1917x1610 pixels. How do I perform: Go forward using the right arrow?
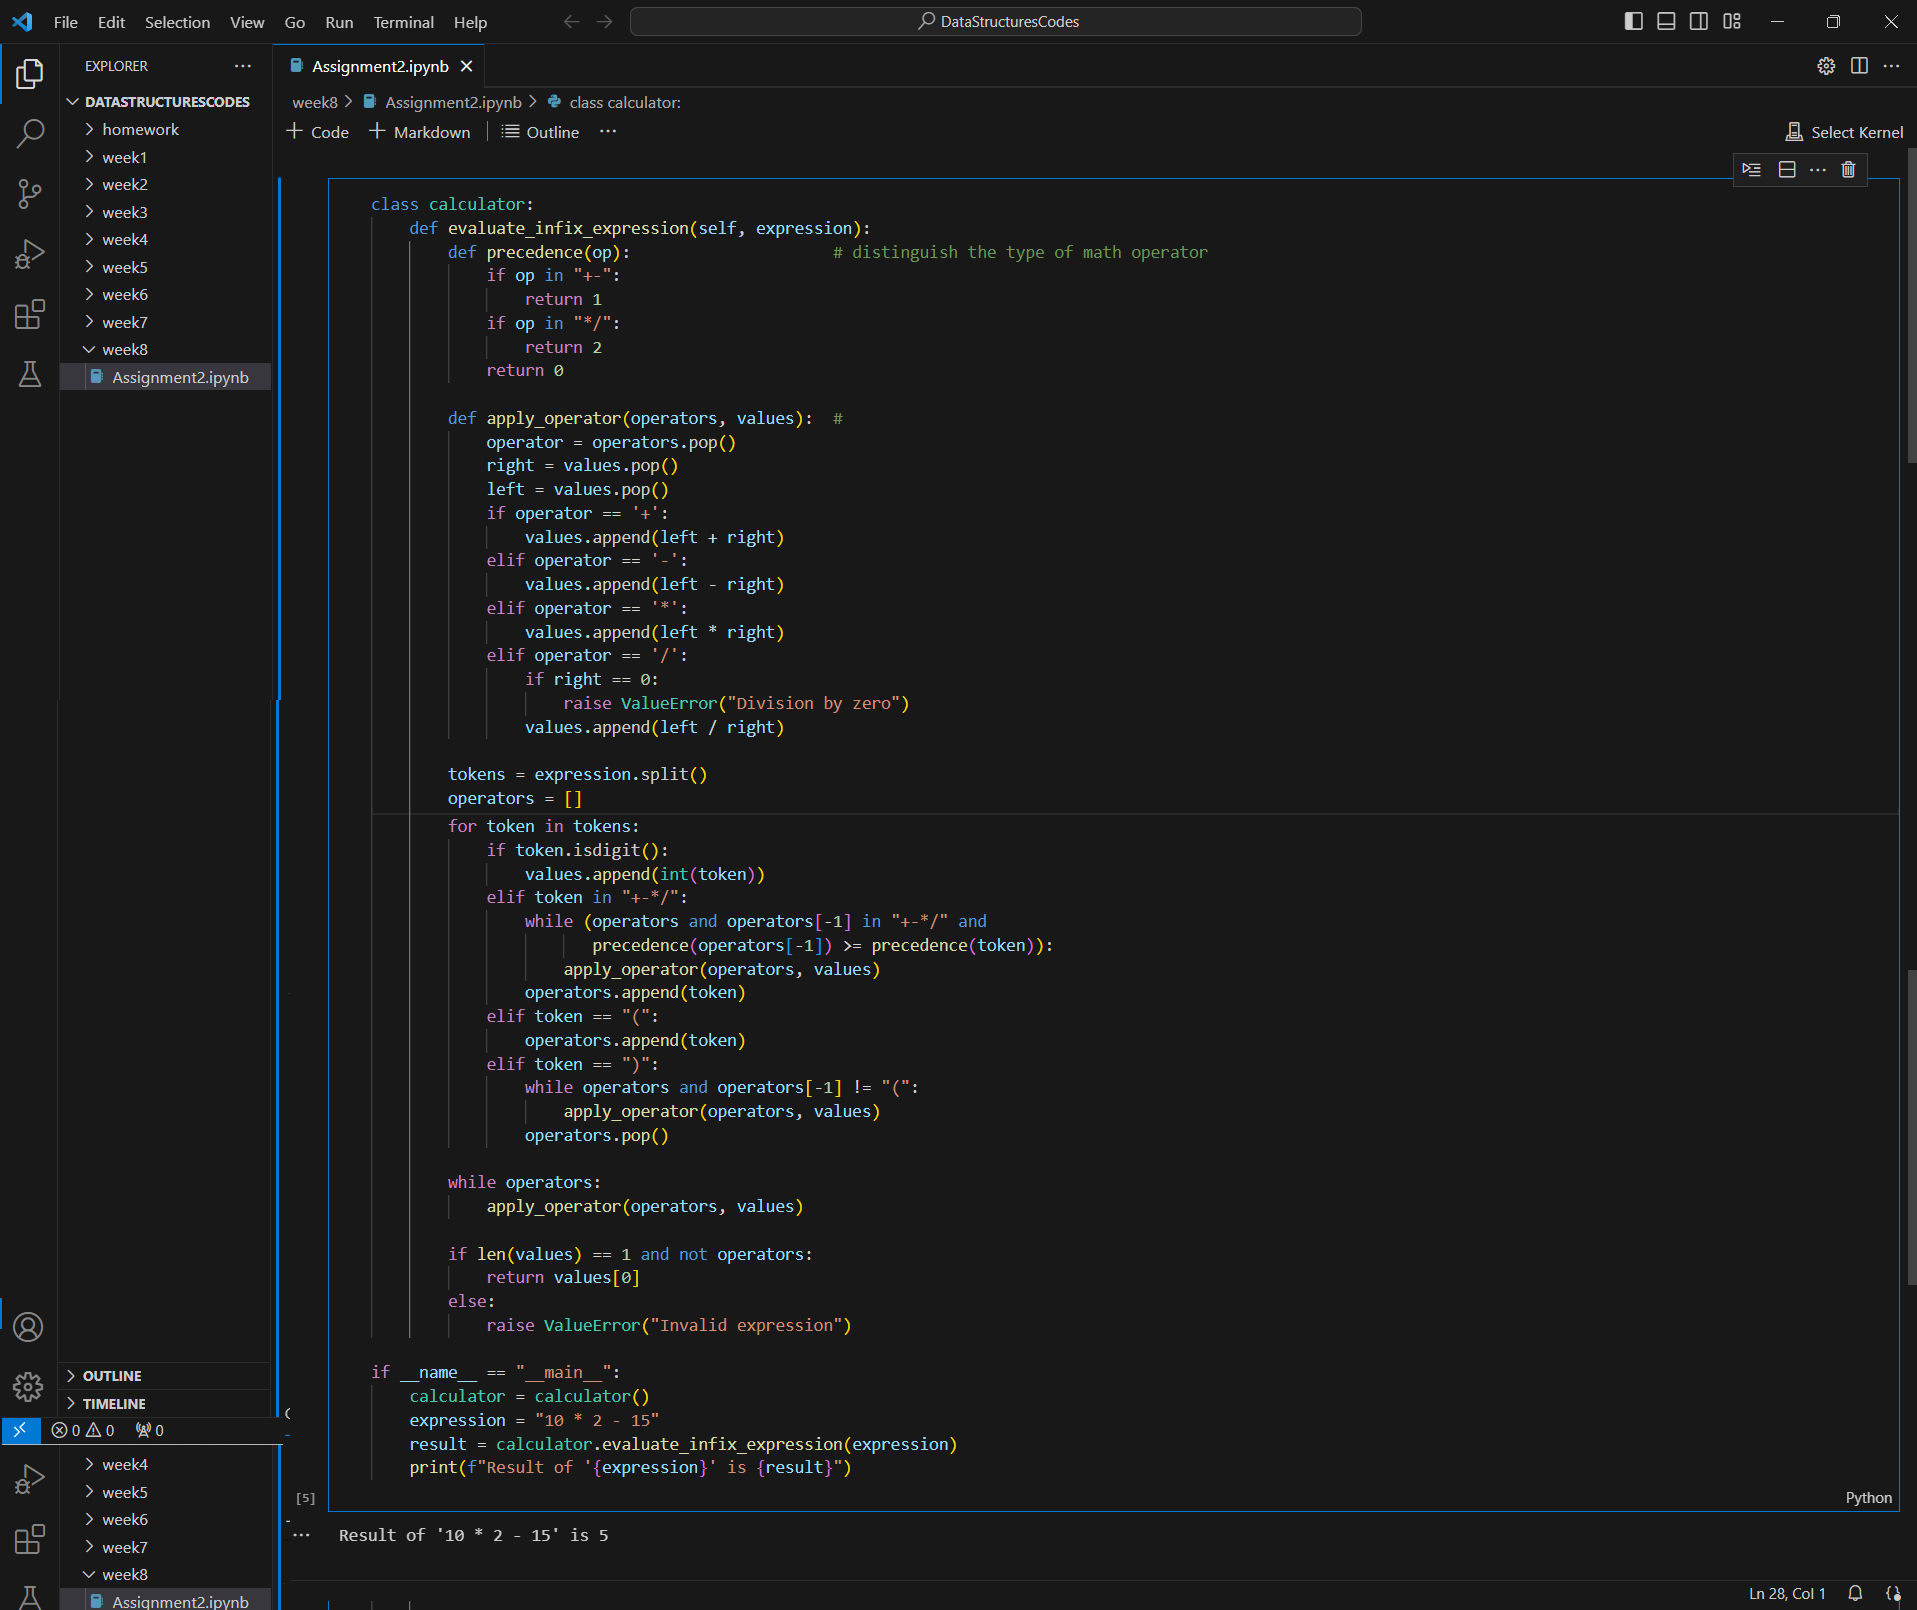point(604,21)
